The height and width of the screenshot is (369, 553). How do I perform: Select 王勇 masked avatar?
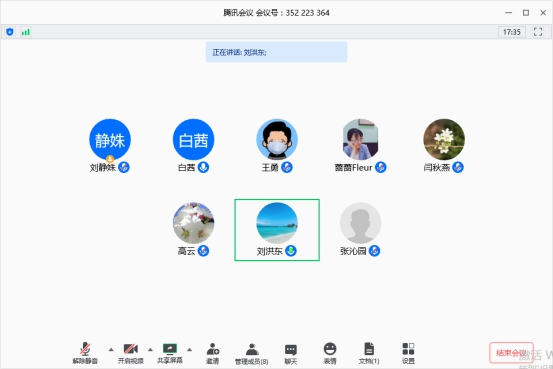(277, 139)
